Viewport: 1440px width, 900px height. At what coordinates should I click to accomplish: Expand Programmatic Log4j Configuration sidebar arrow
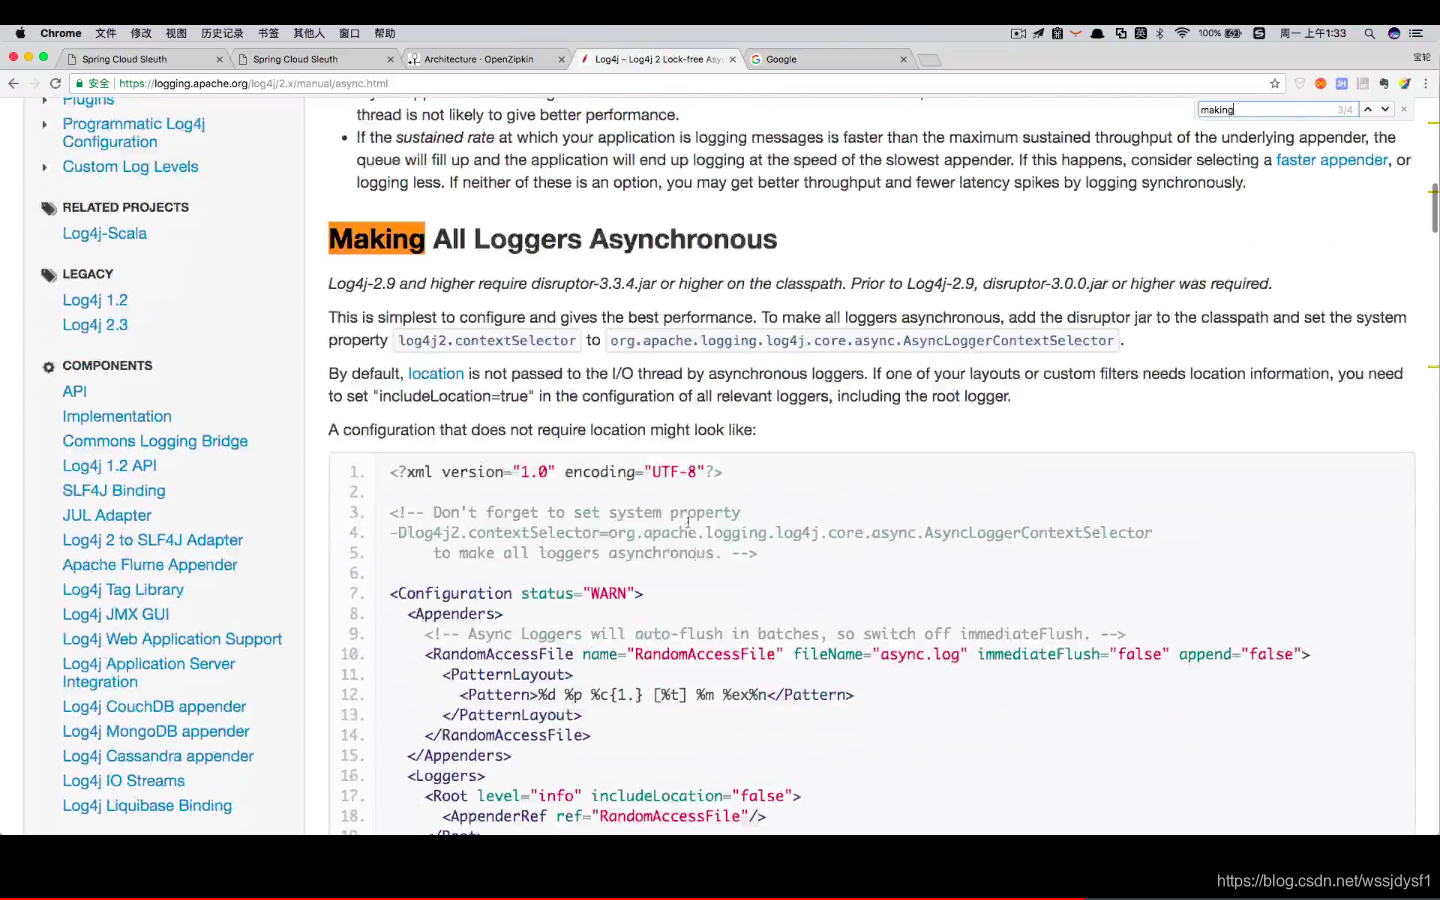44,125
